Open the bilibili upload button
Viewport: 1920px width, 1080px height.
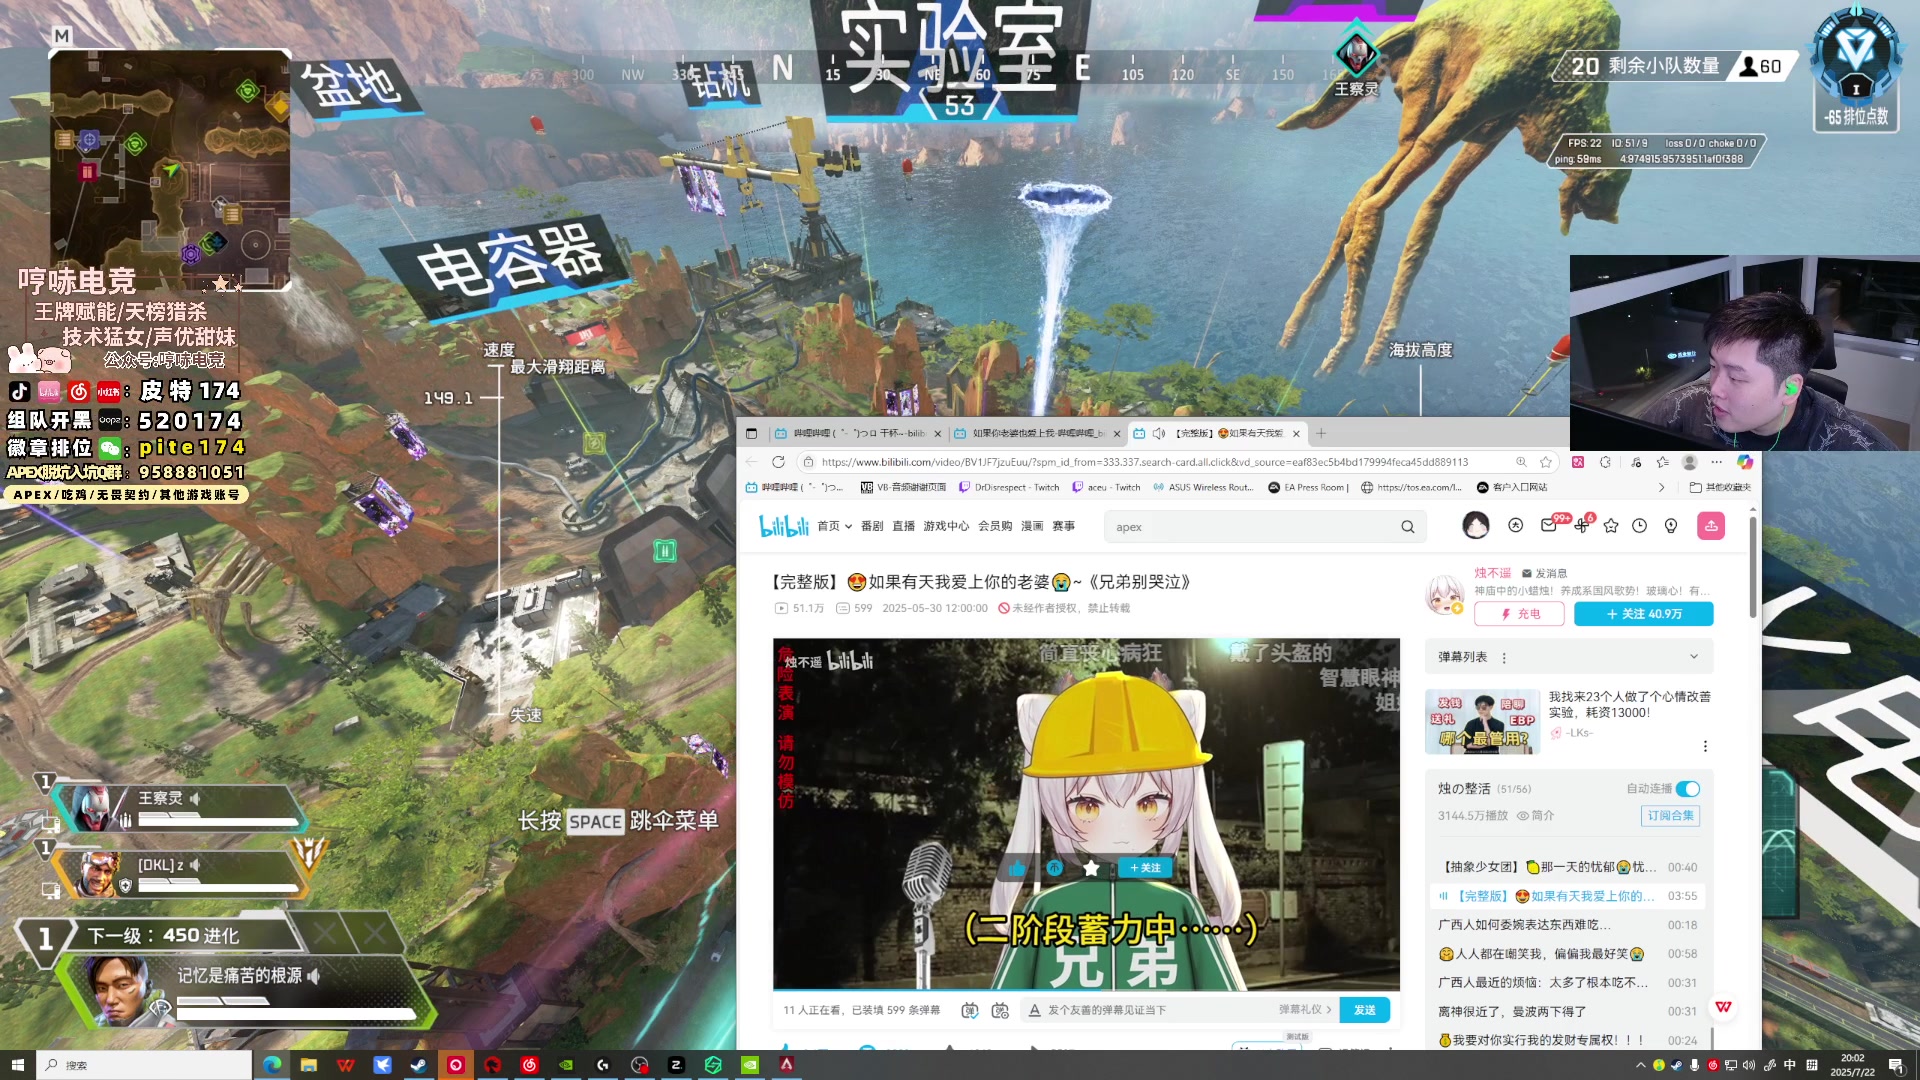click(x=1711, y=526)
